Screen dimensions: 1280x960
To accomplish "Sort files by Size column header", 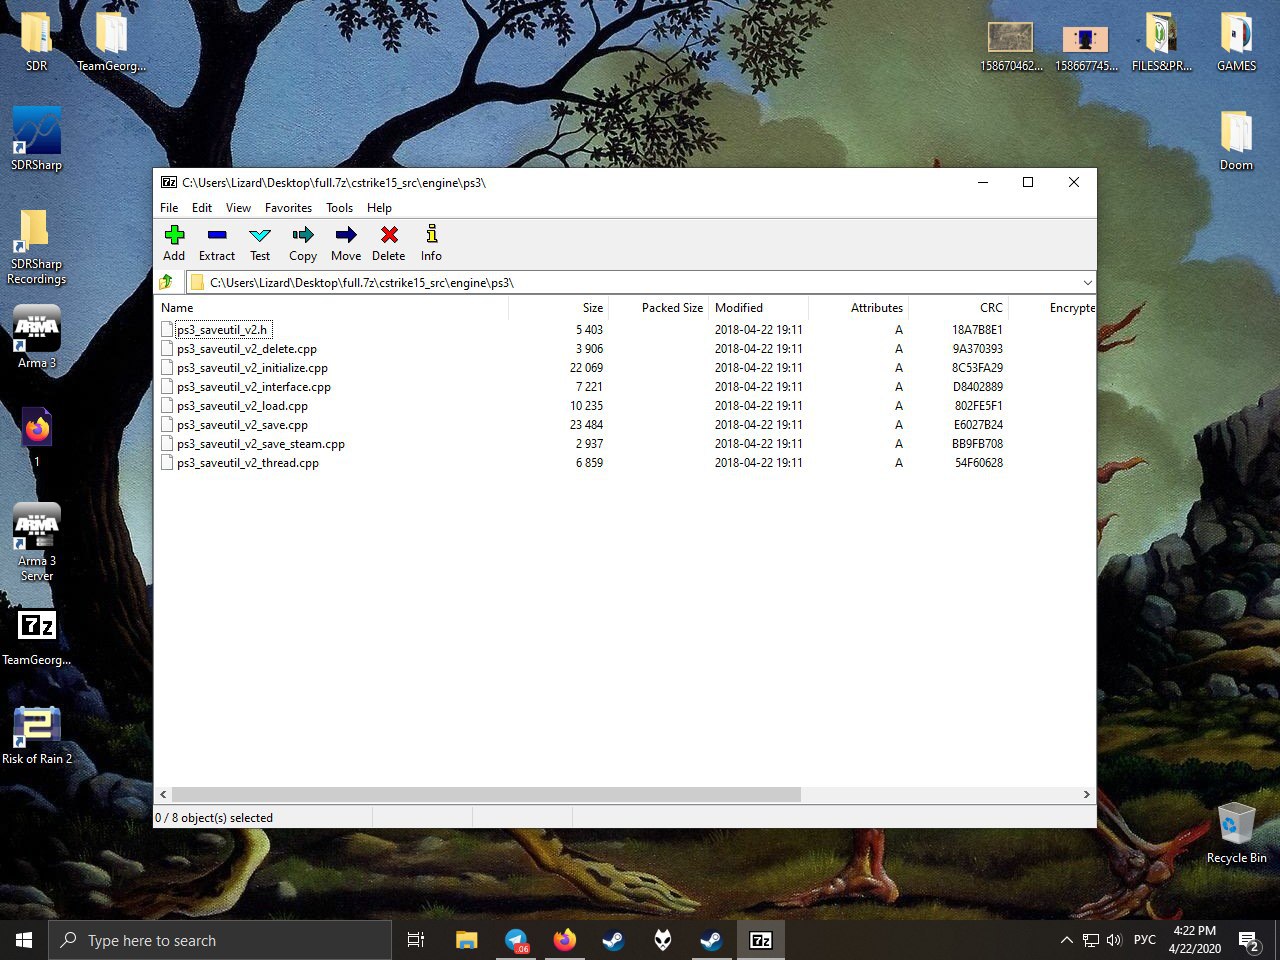I will (592, 308).
